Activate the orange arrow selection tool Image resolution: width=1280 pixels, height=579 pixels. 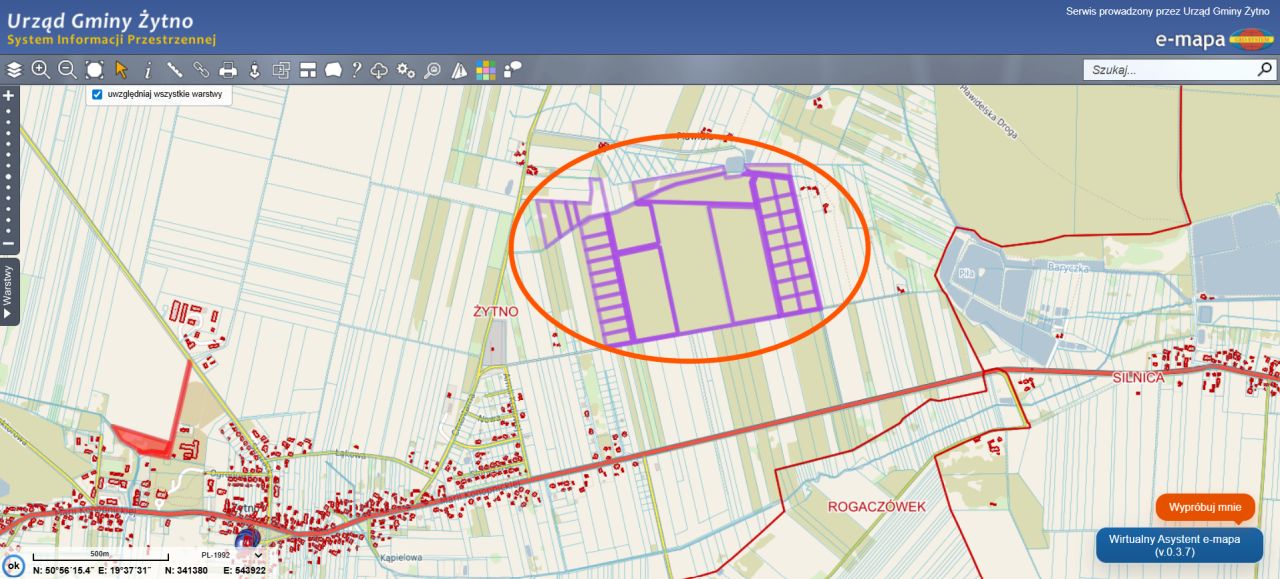point(121,70)
